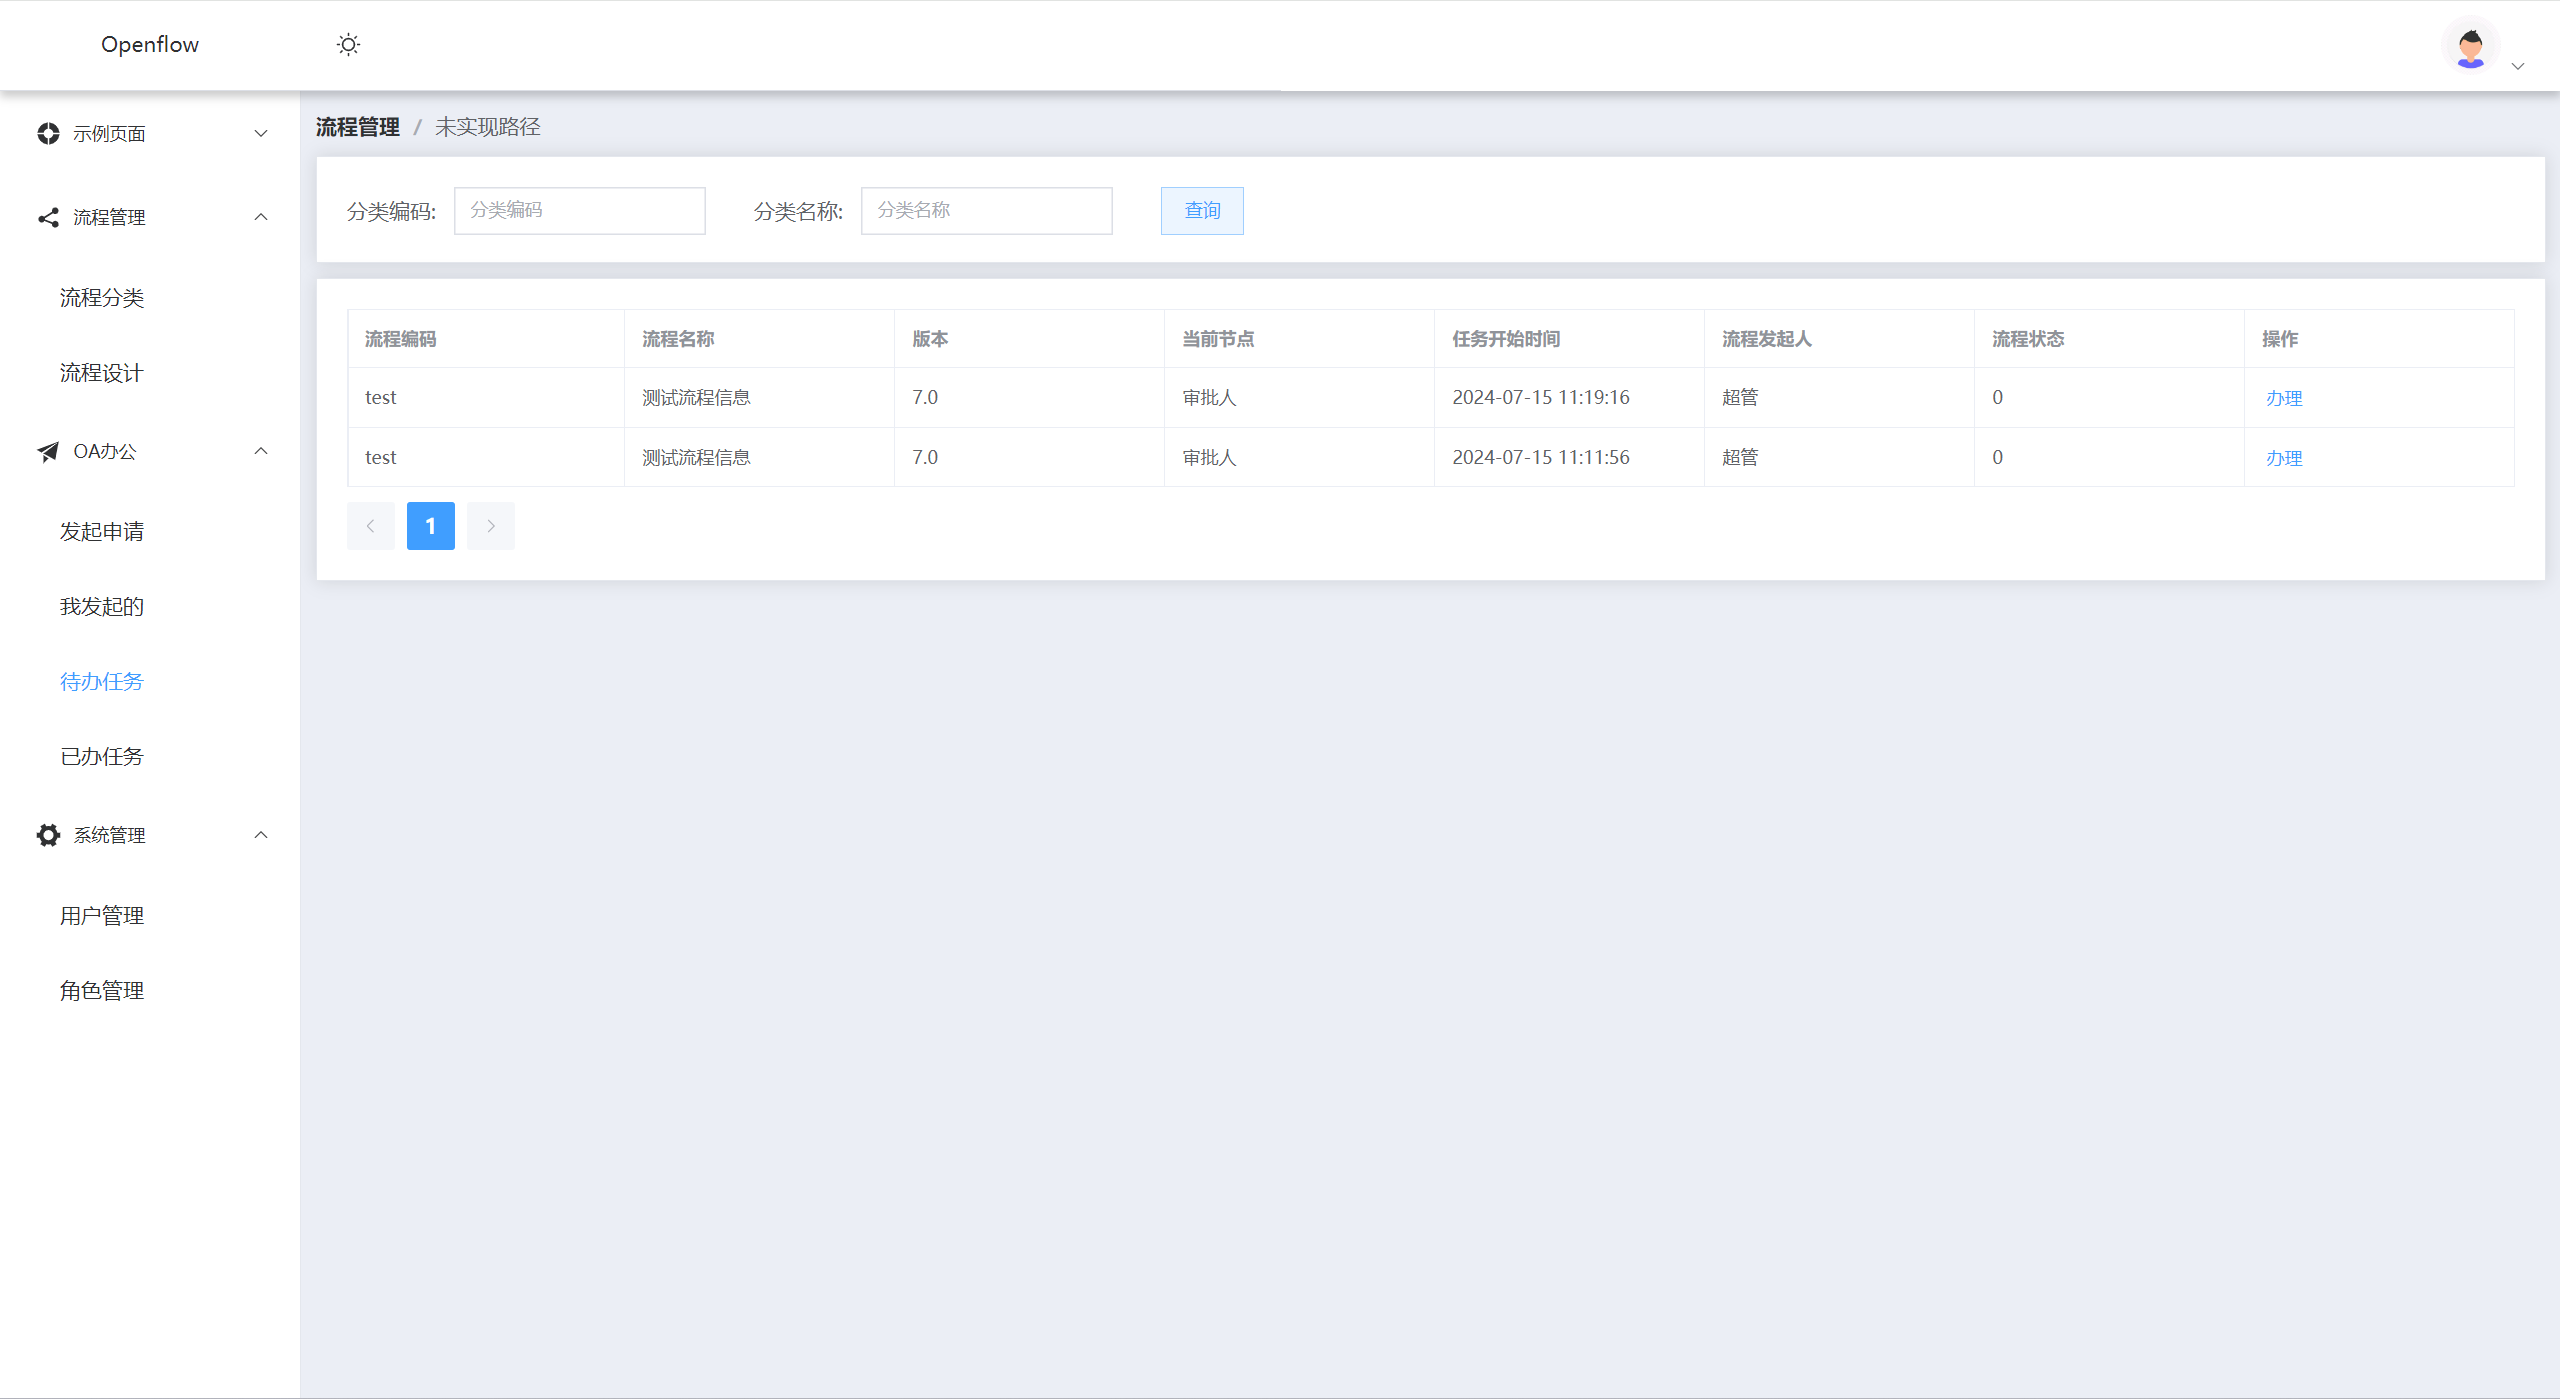Toggle the light/dark theme sun icon
Image resolution: width=2561 pixels, height=1399 pixels.
tap(348, 45)
